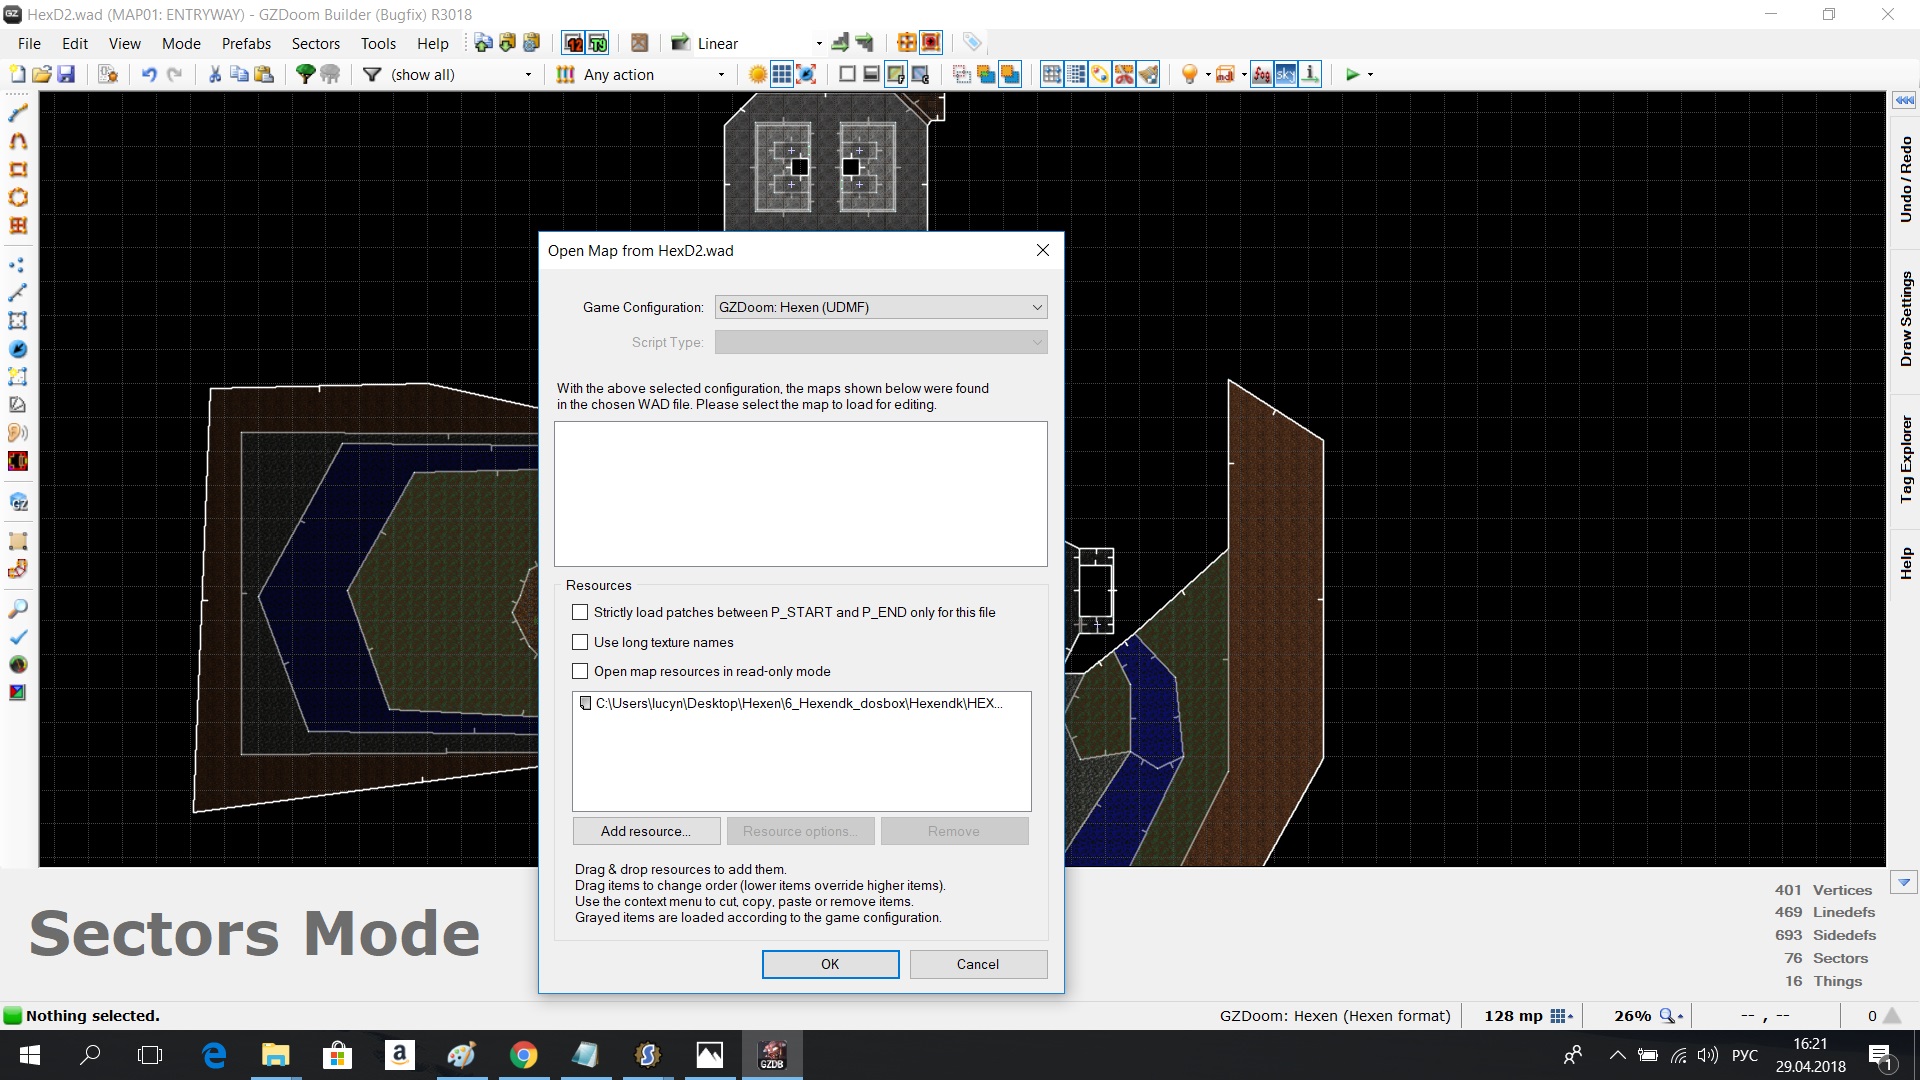Open the disabled Script Type dropdown

pyautogui.click(x=881, y=342)
